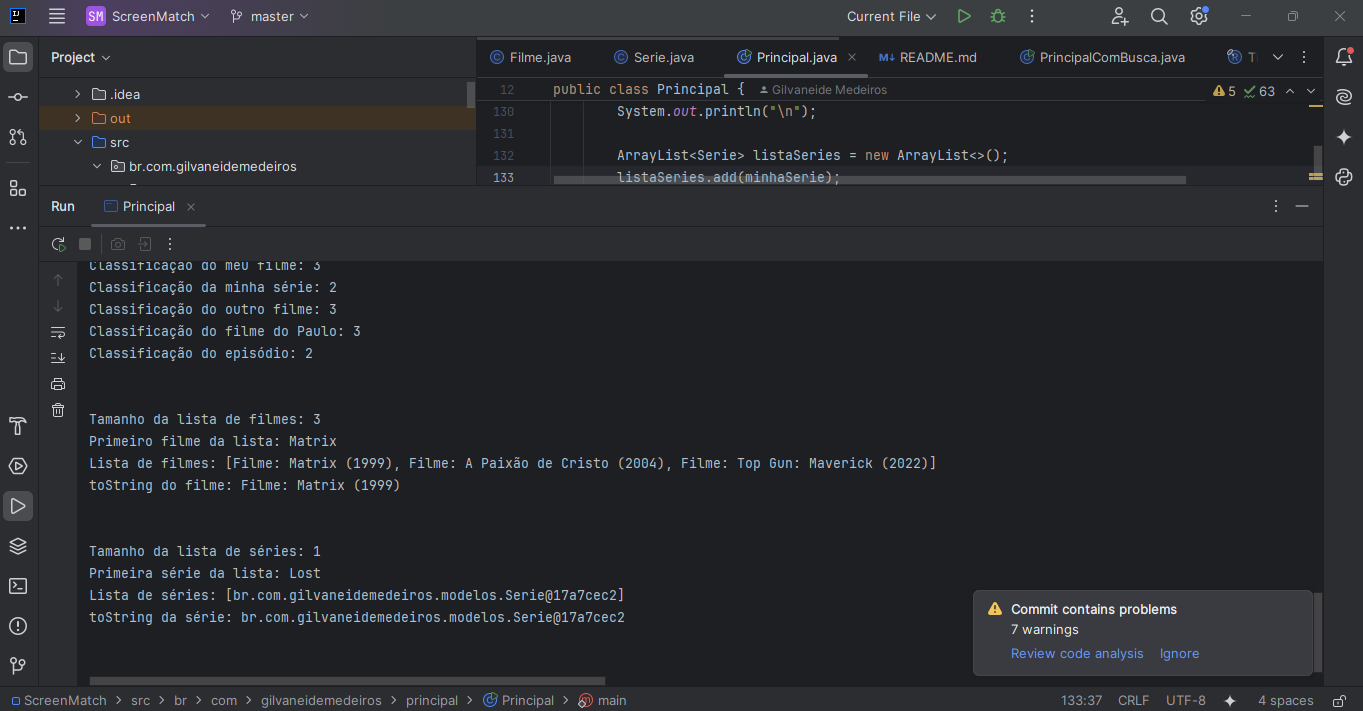Screen dimensions: 1363x711
Task: Click the console horizontal scrollbar
Action: pos(347,681)
